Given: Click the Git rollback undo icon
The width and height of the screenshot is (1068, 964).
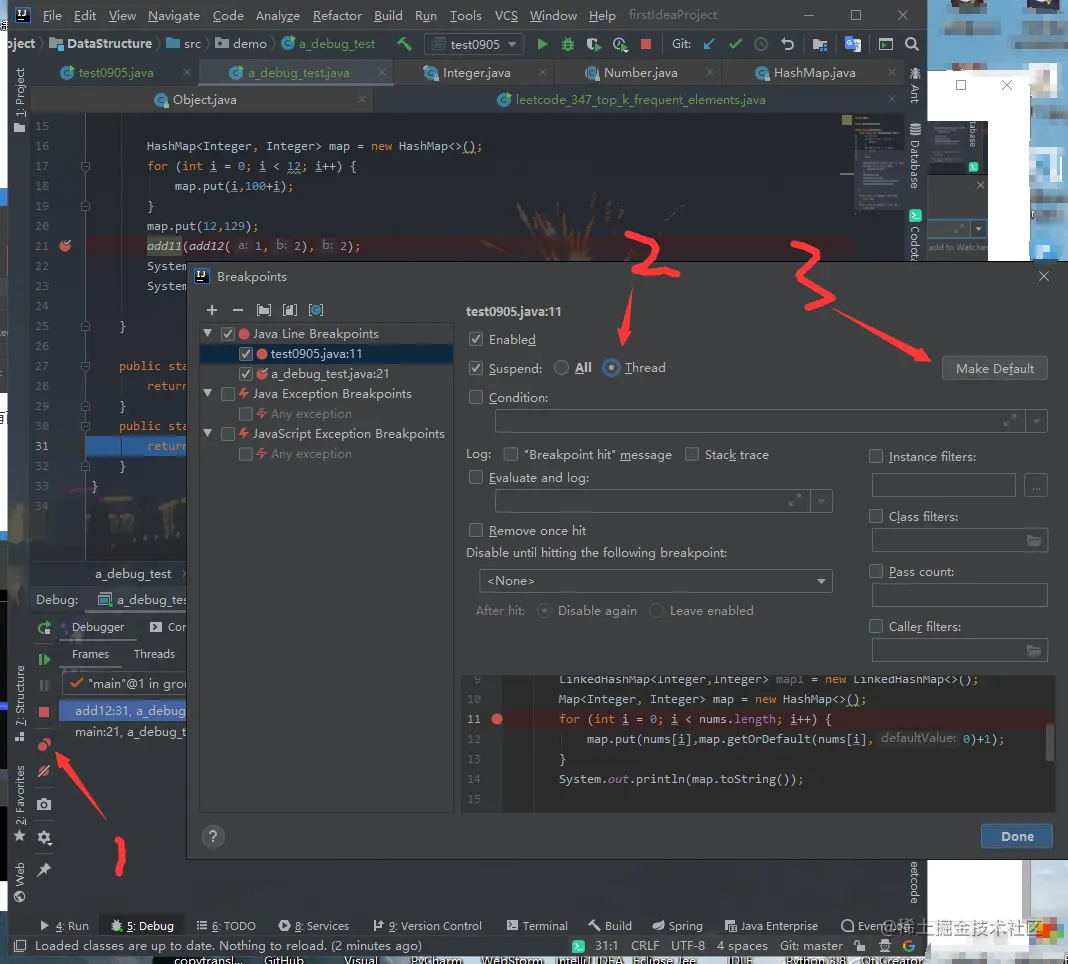Looking at the screenshot, I should point(787,44).
